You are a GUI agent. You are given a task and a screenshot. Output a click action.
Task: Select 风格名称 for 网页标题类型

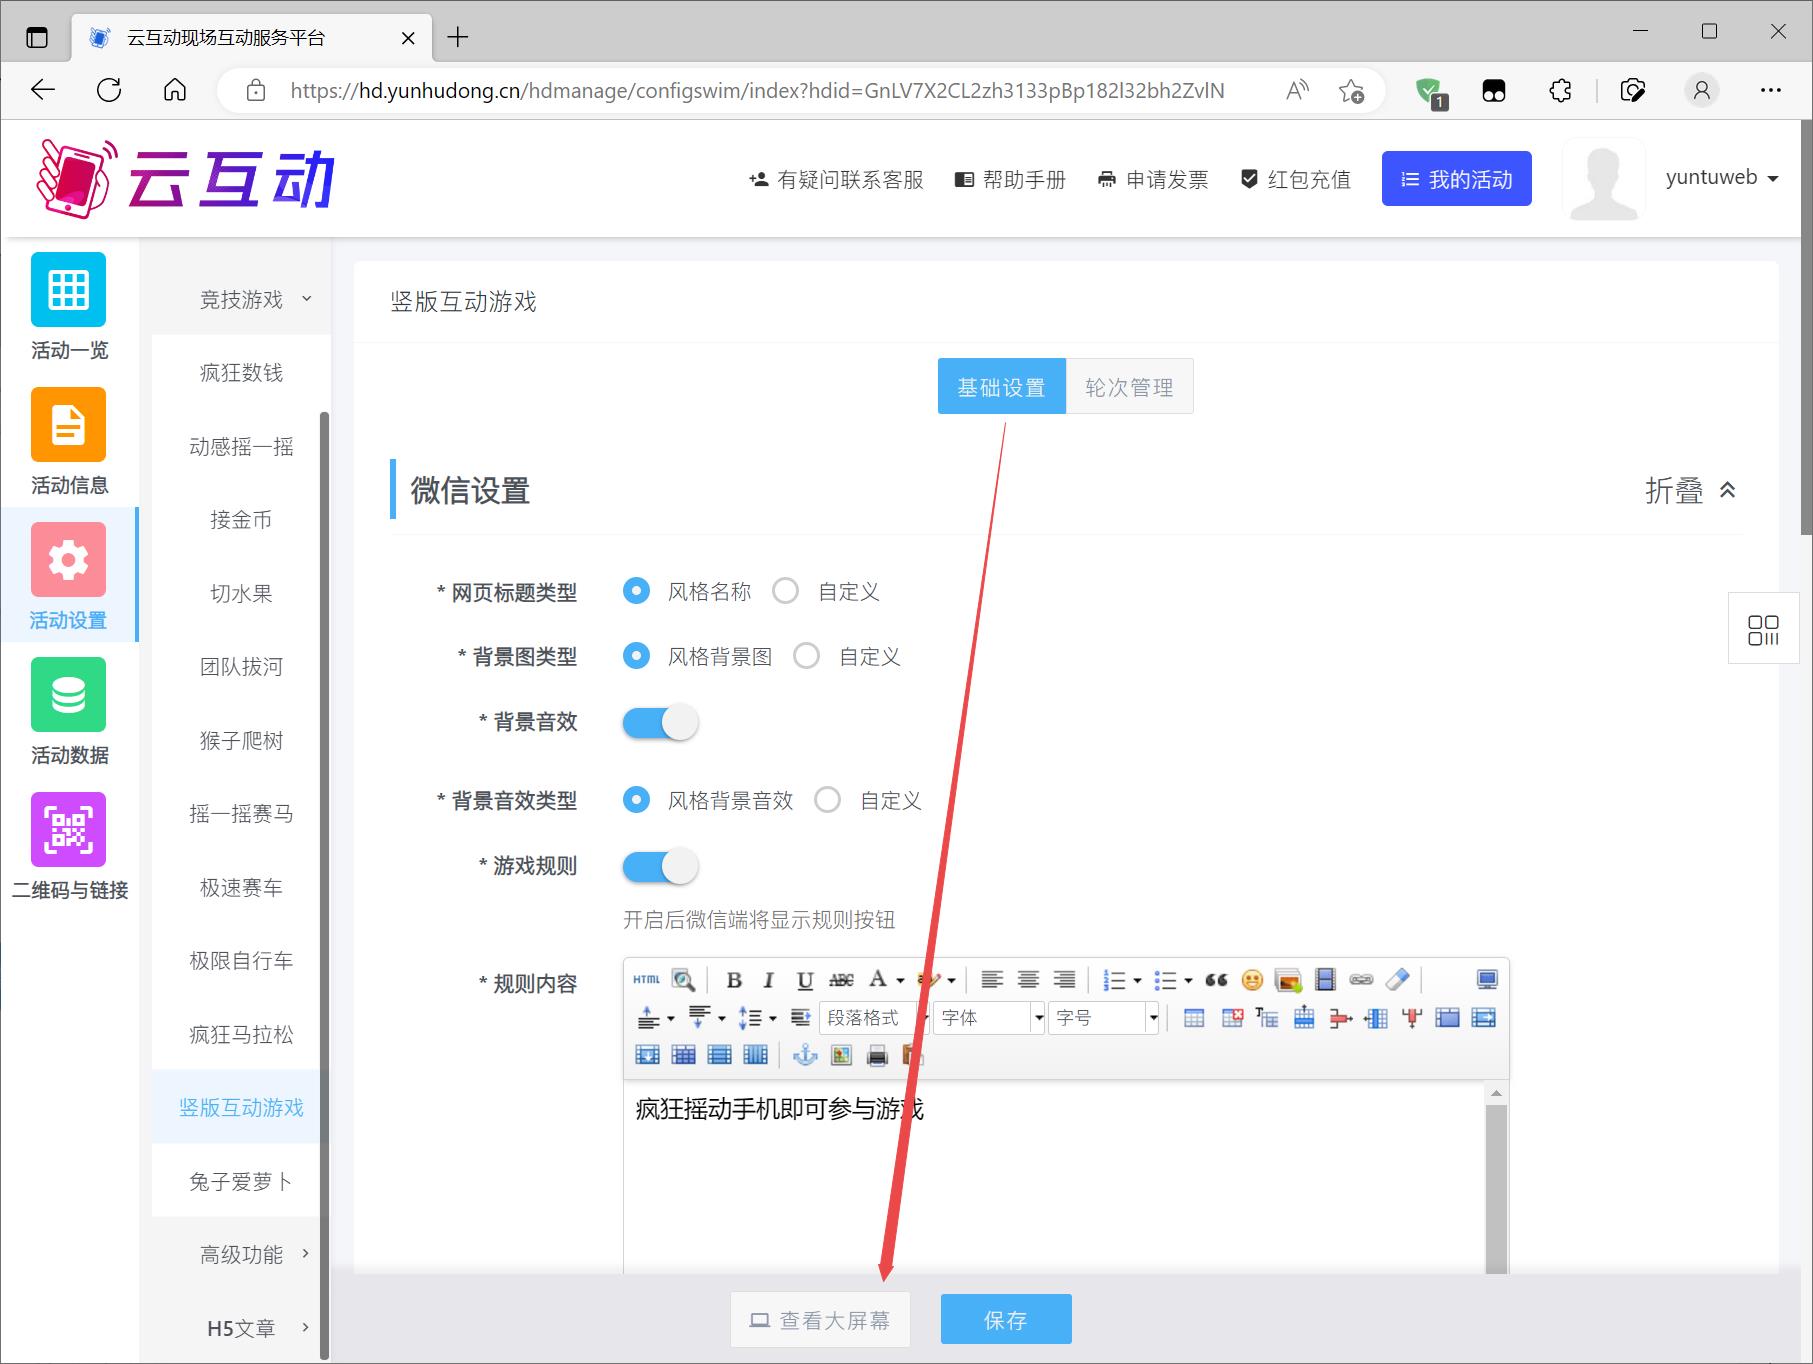pos(636,591)
